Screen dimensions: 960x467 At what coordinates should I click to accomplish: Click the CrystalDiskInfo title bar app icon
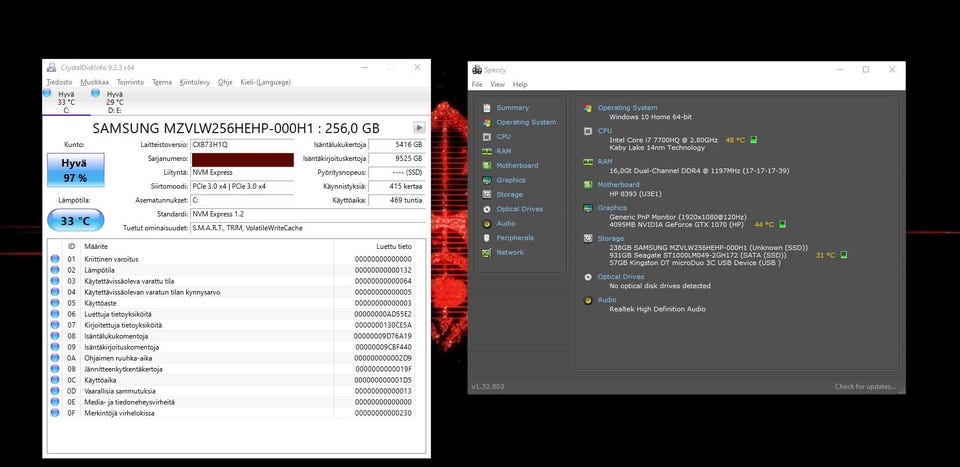[x=51, y=67]
